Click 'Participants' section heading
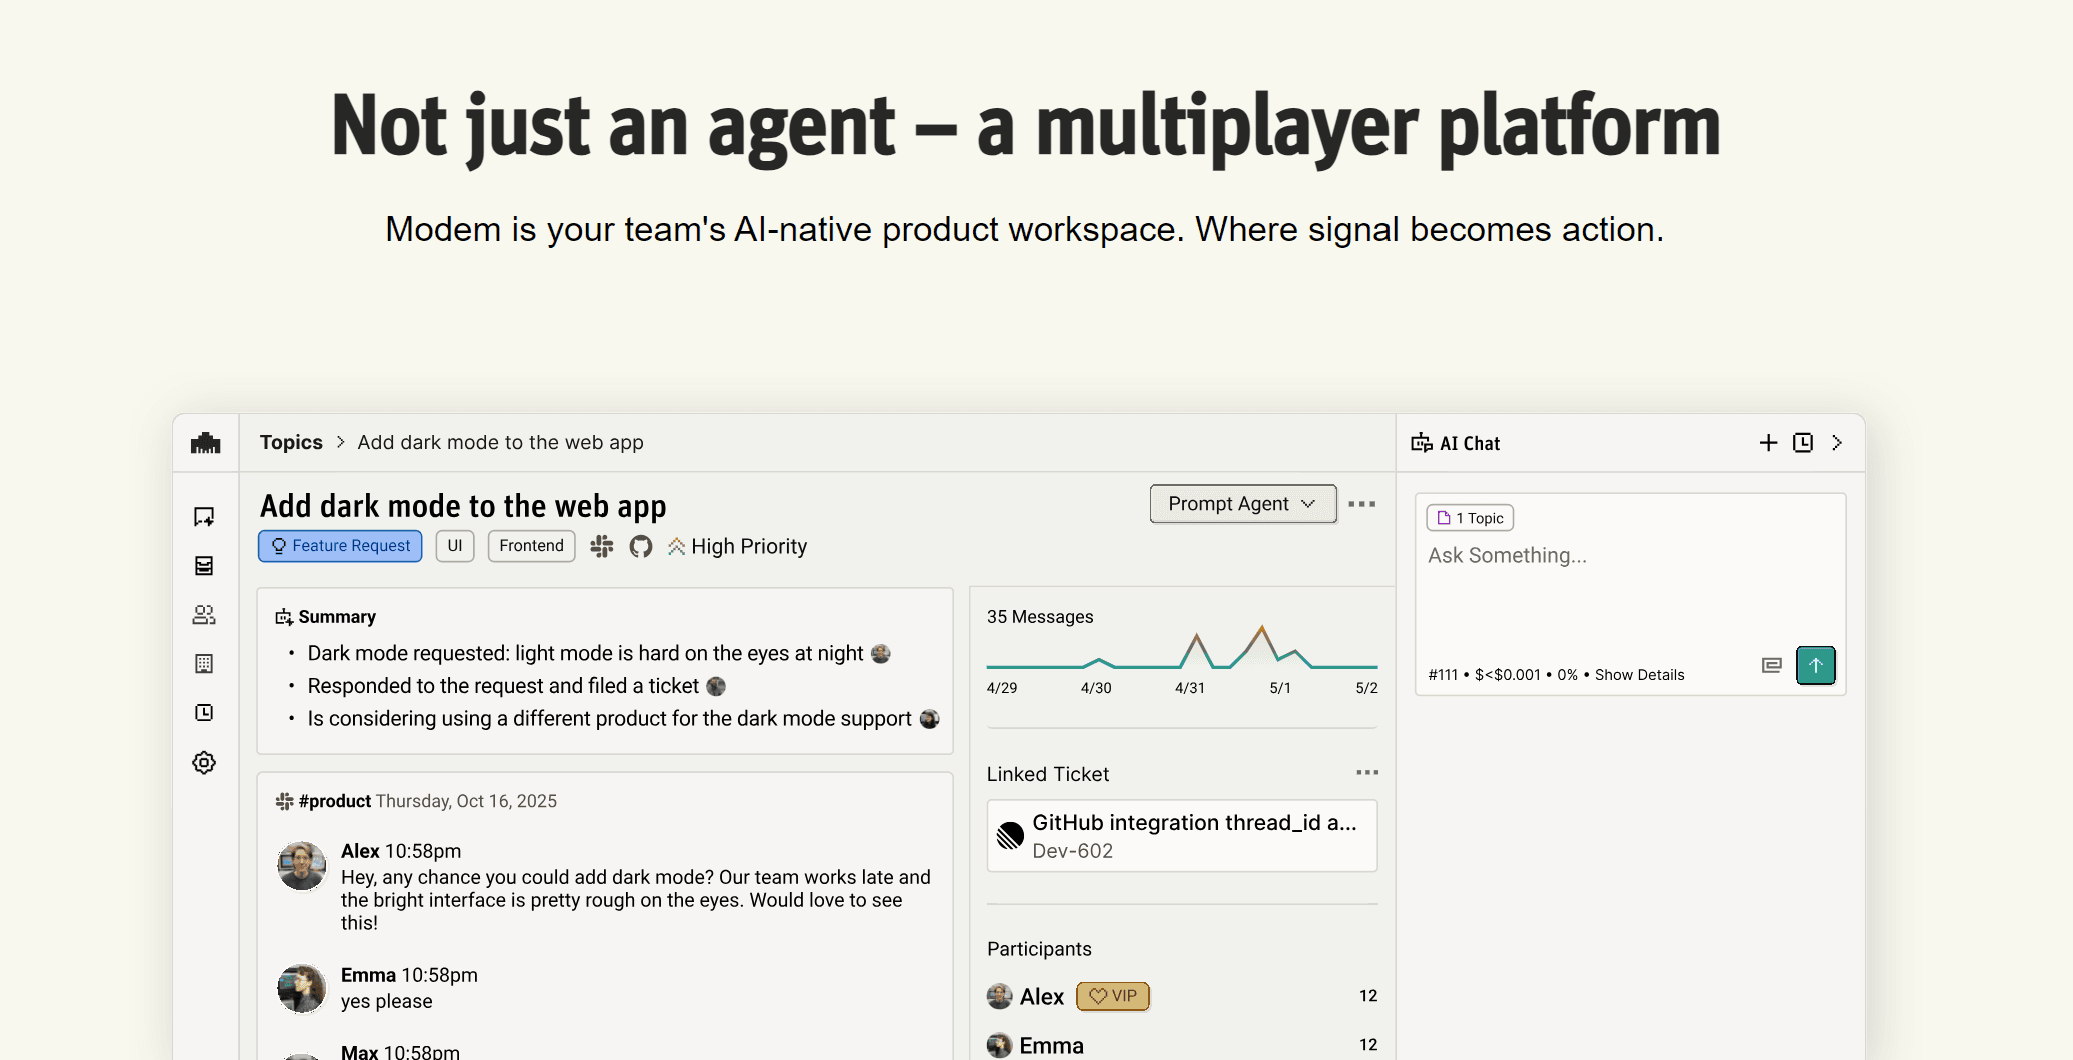Image resolution: width=2073 pixels, height=1060 pixels. coord(1039,949)
